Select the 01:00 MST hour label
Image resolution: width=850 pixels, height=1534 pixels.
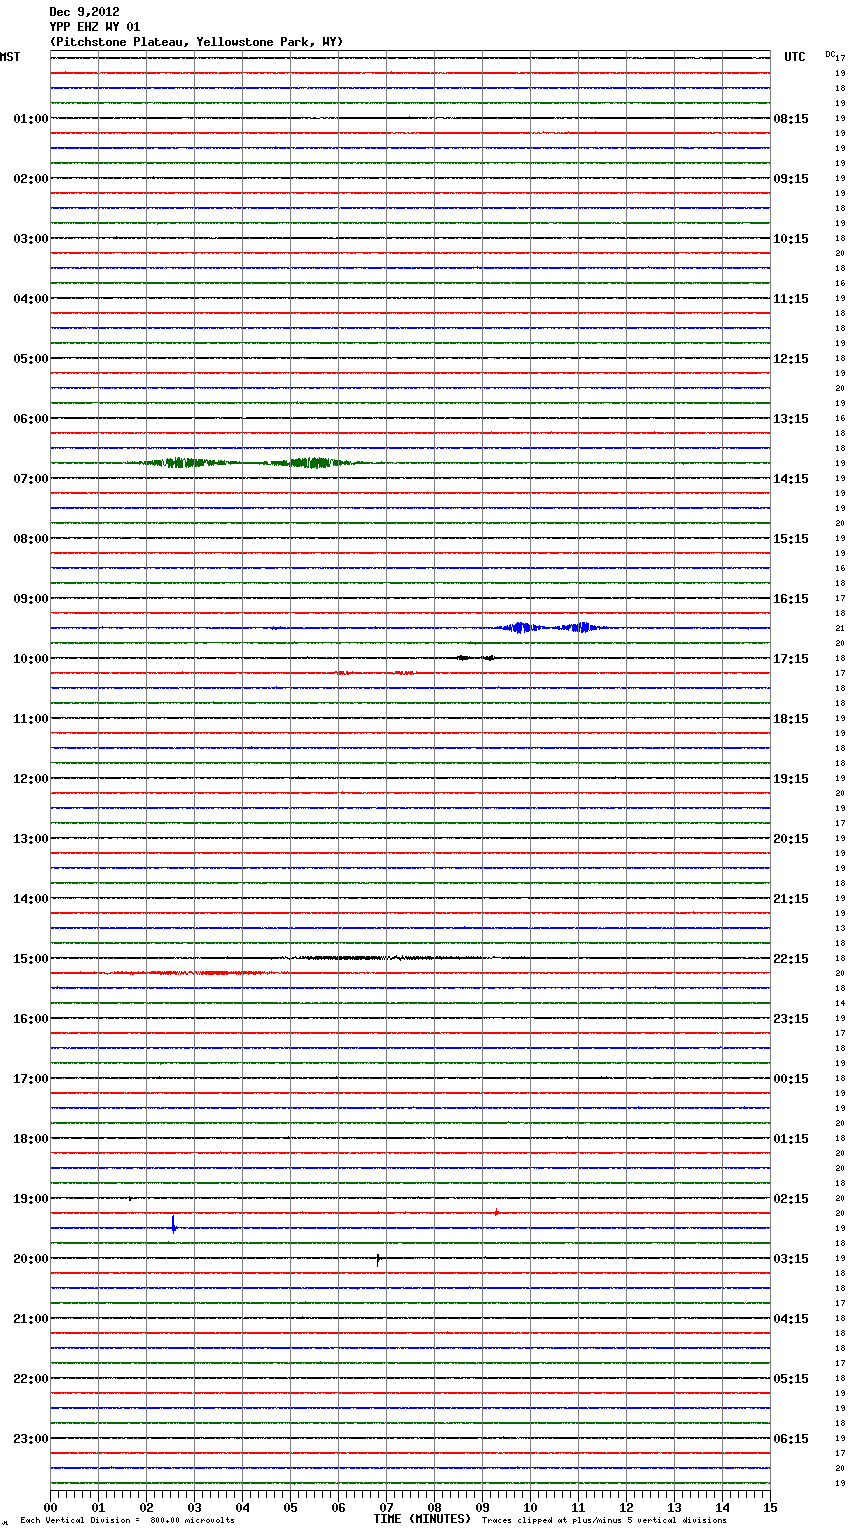click(31, 119)
